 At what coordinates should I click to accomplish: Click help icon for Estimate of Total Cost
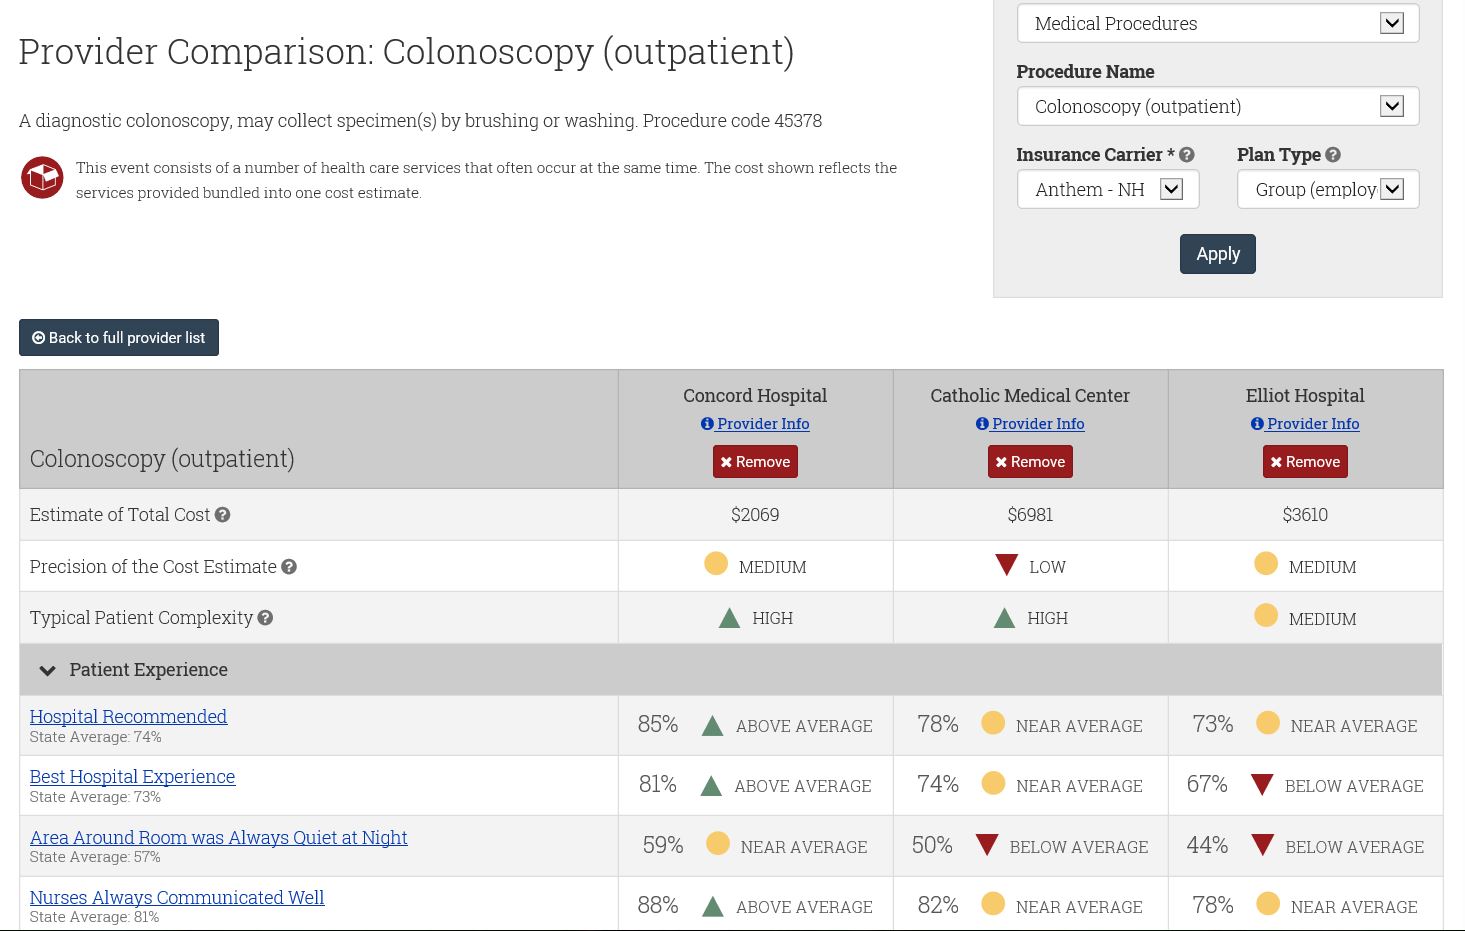pyautogui.click(x=223, y=515)
